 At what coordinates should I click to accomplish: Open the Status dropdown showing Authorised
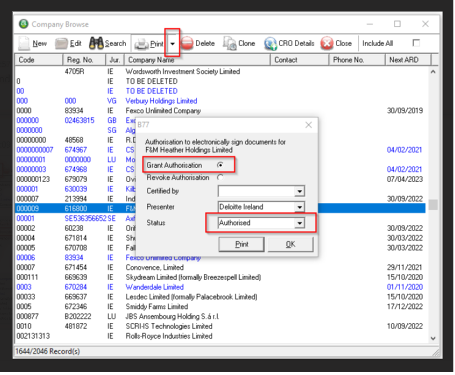(300, 223)
